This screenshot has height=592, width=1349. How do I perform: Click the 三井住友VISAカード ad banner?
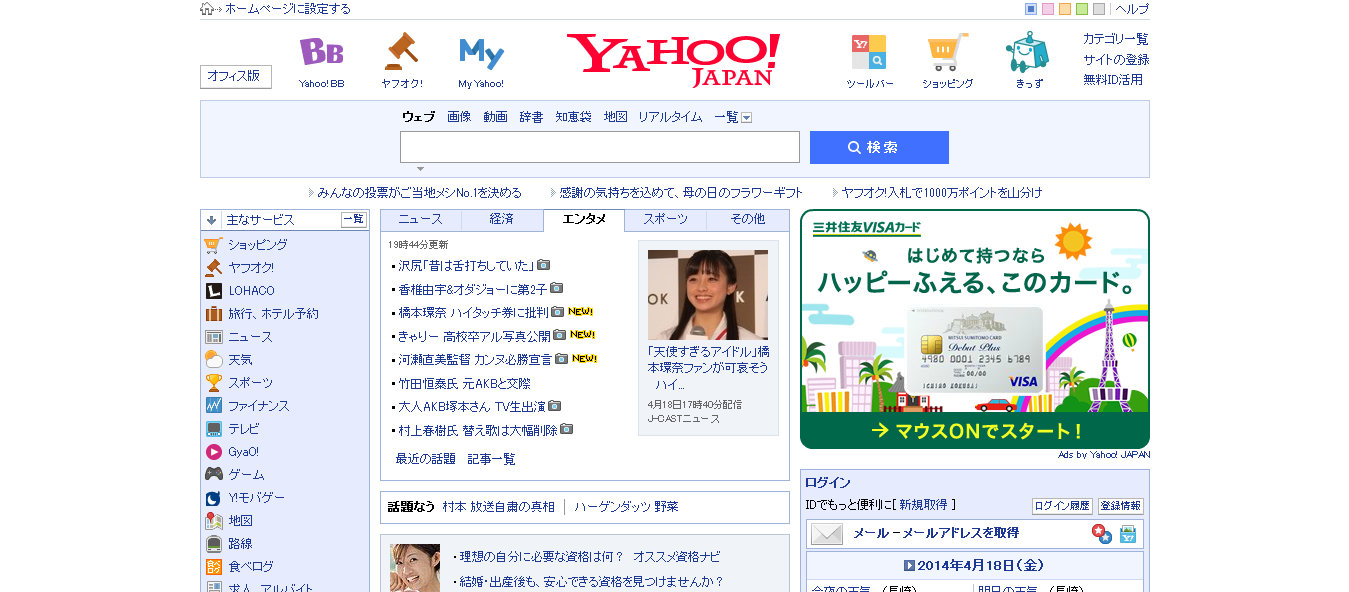point(975,329)
